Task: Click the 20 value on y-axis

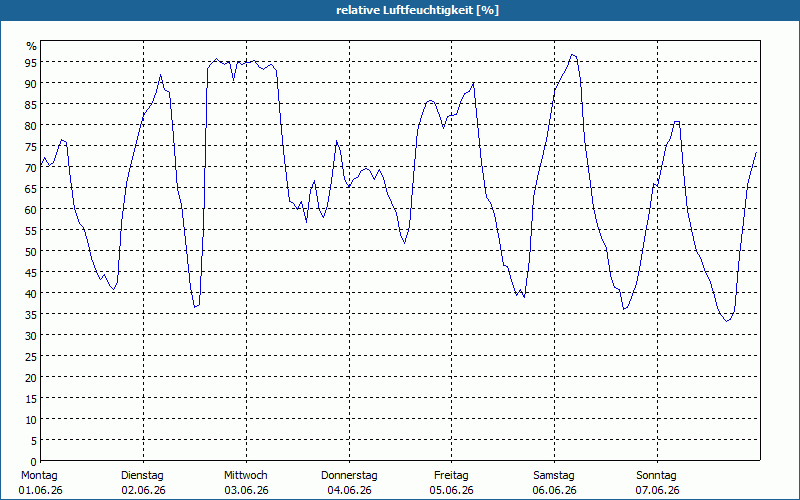Action: coord(31,377)
